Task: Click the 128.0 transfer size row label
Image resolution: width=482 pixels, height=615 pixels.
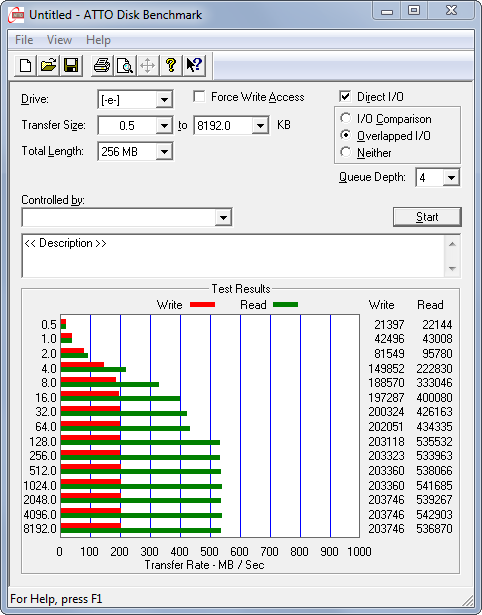Action: 43,442
